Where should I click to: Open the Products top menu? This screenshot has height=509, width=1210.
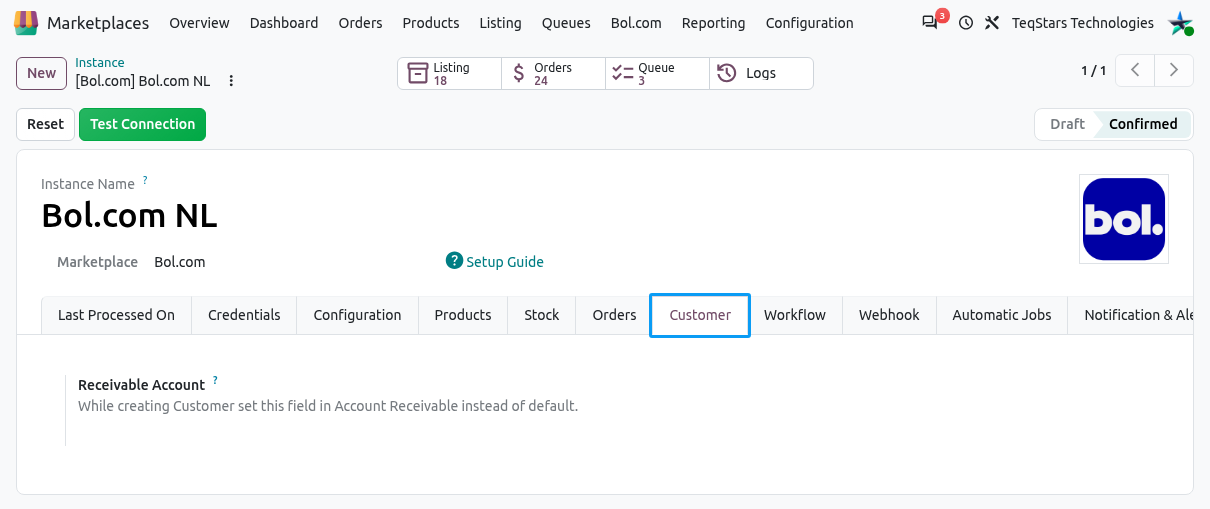[431, 23]
